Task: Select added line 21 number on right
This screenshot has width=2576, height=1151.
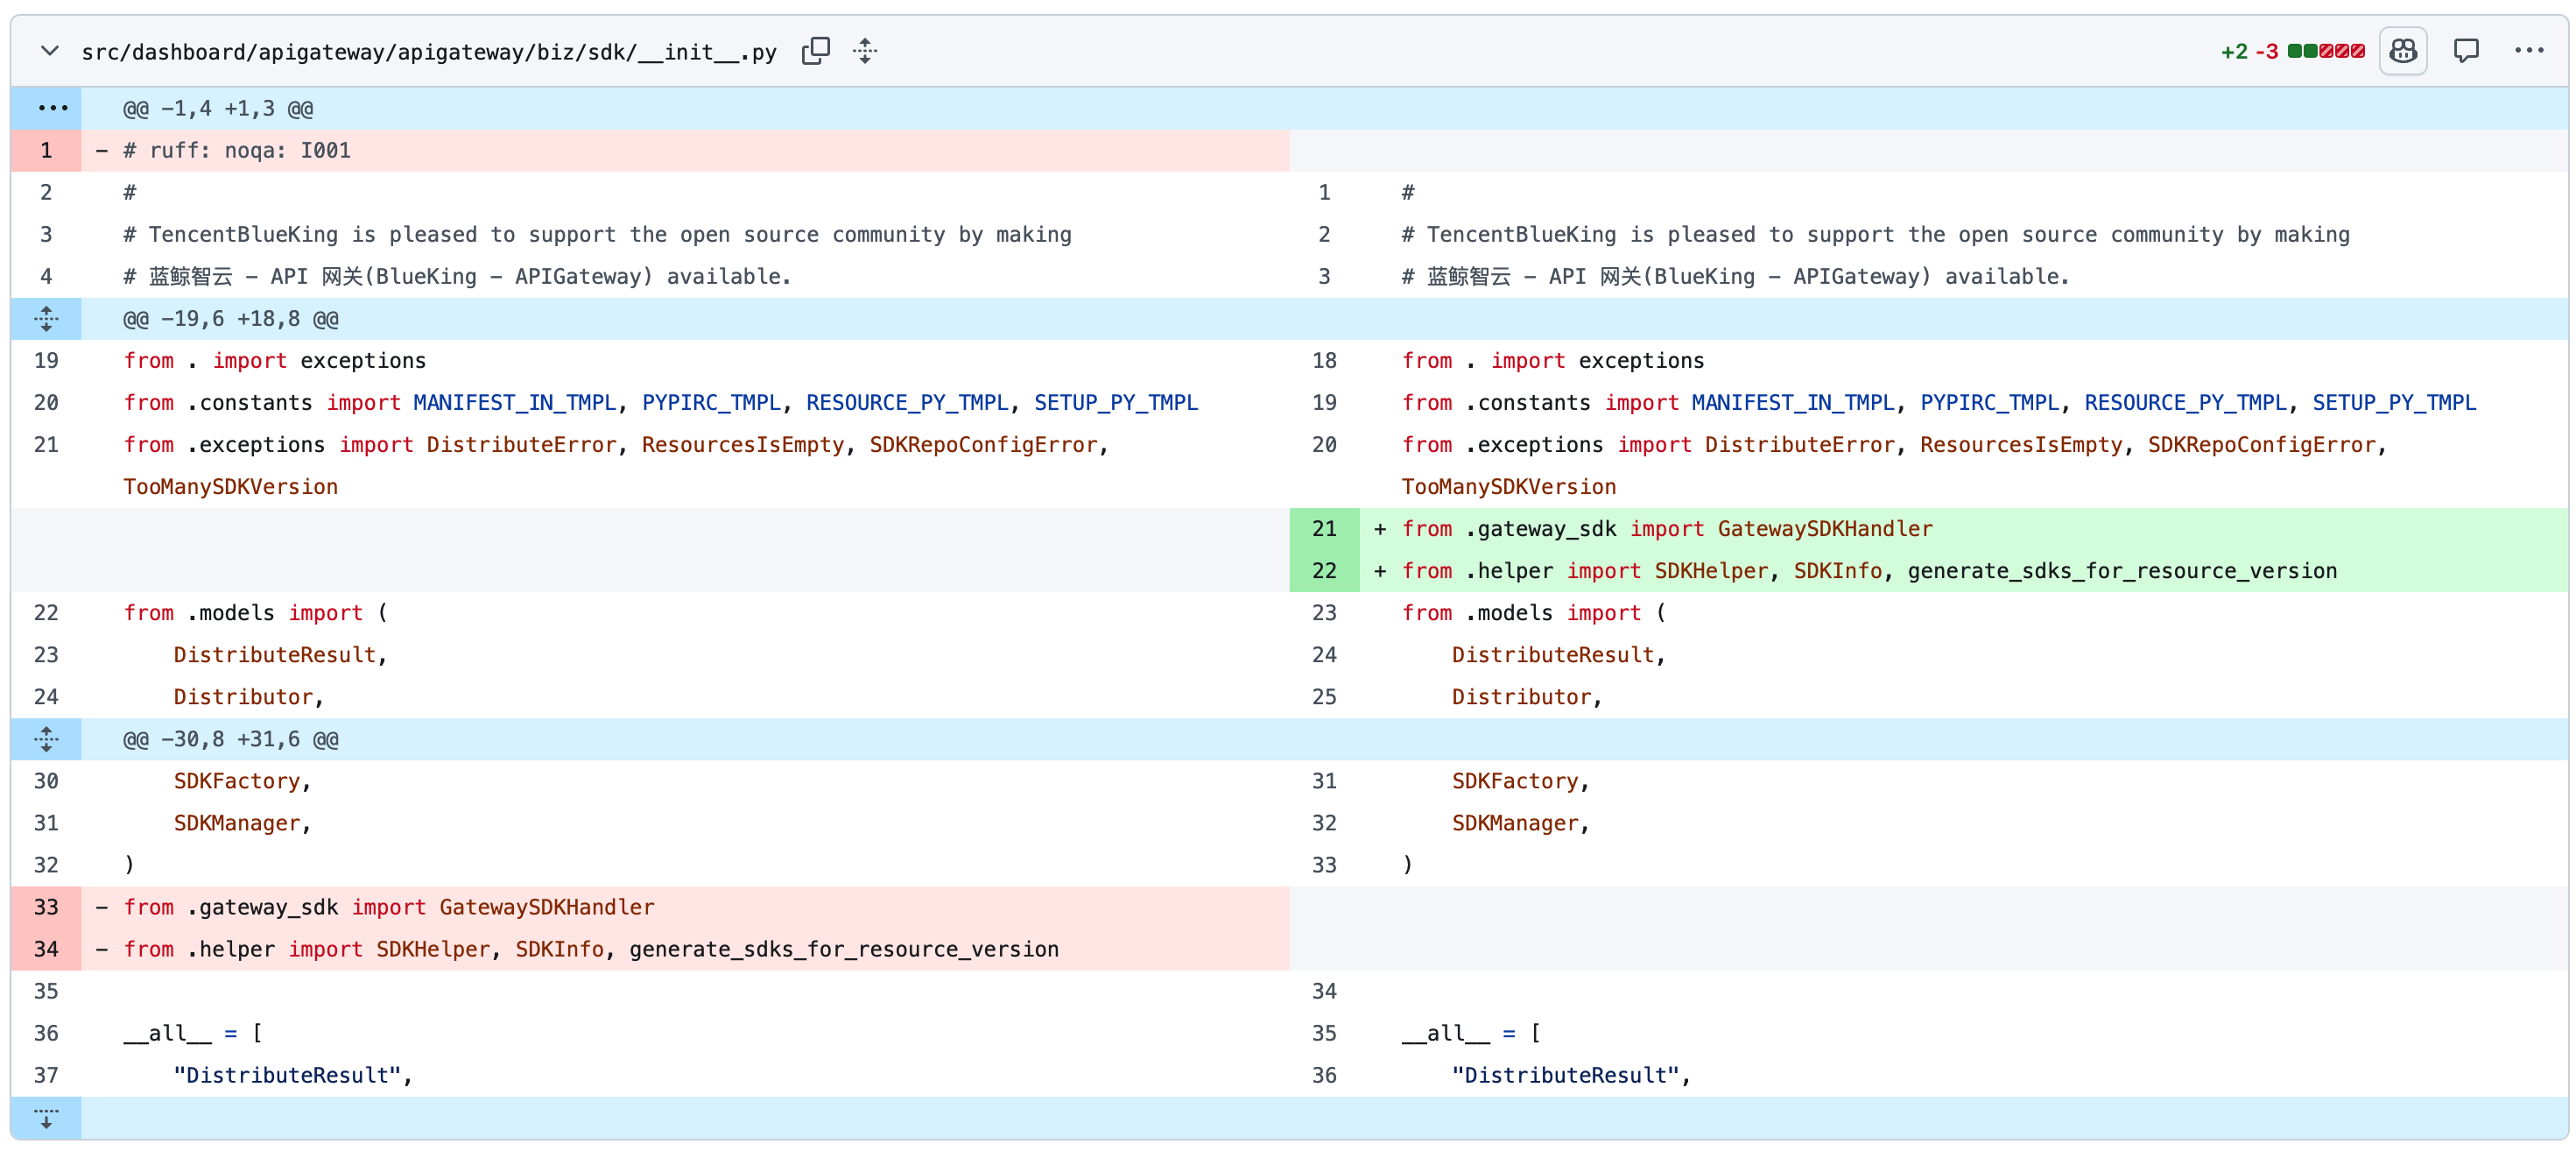Action: [1324, 529]
